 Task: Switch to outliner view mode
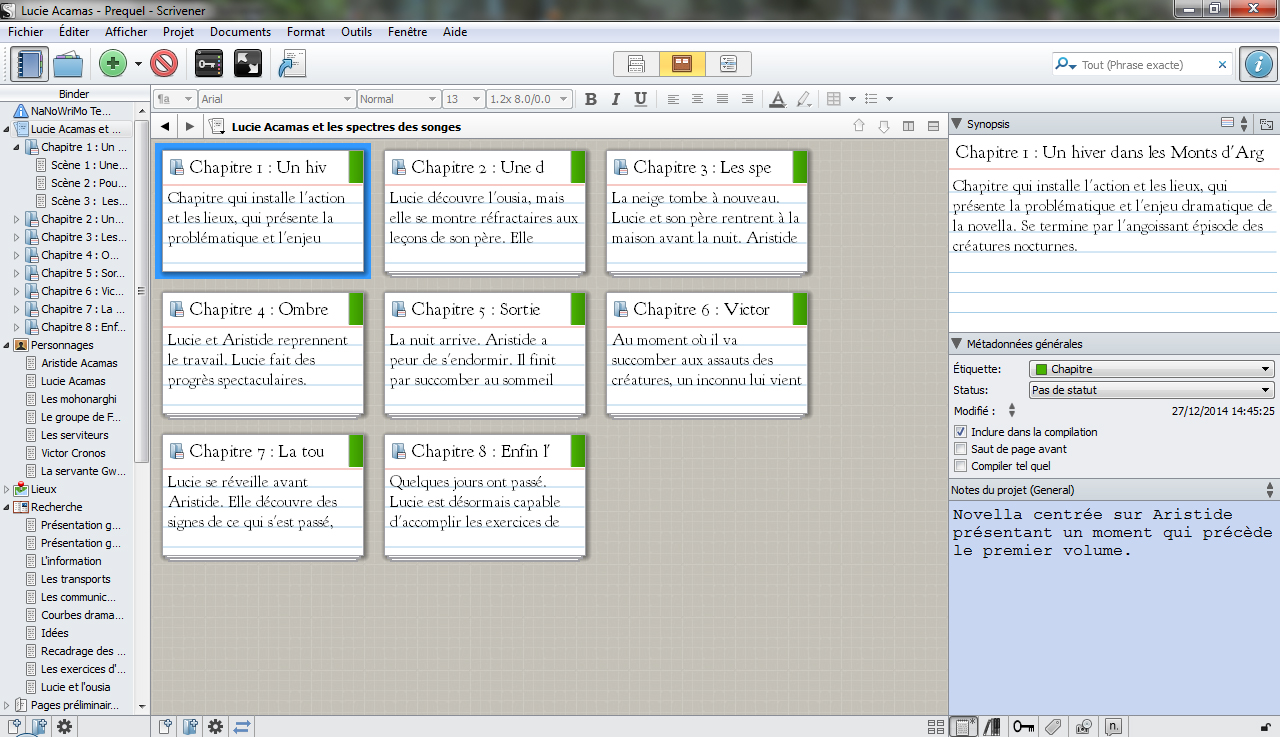(x=728, y=64)
